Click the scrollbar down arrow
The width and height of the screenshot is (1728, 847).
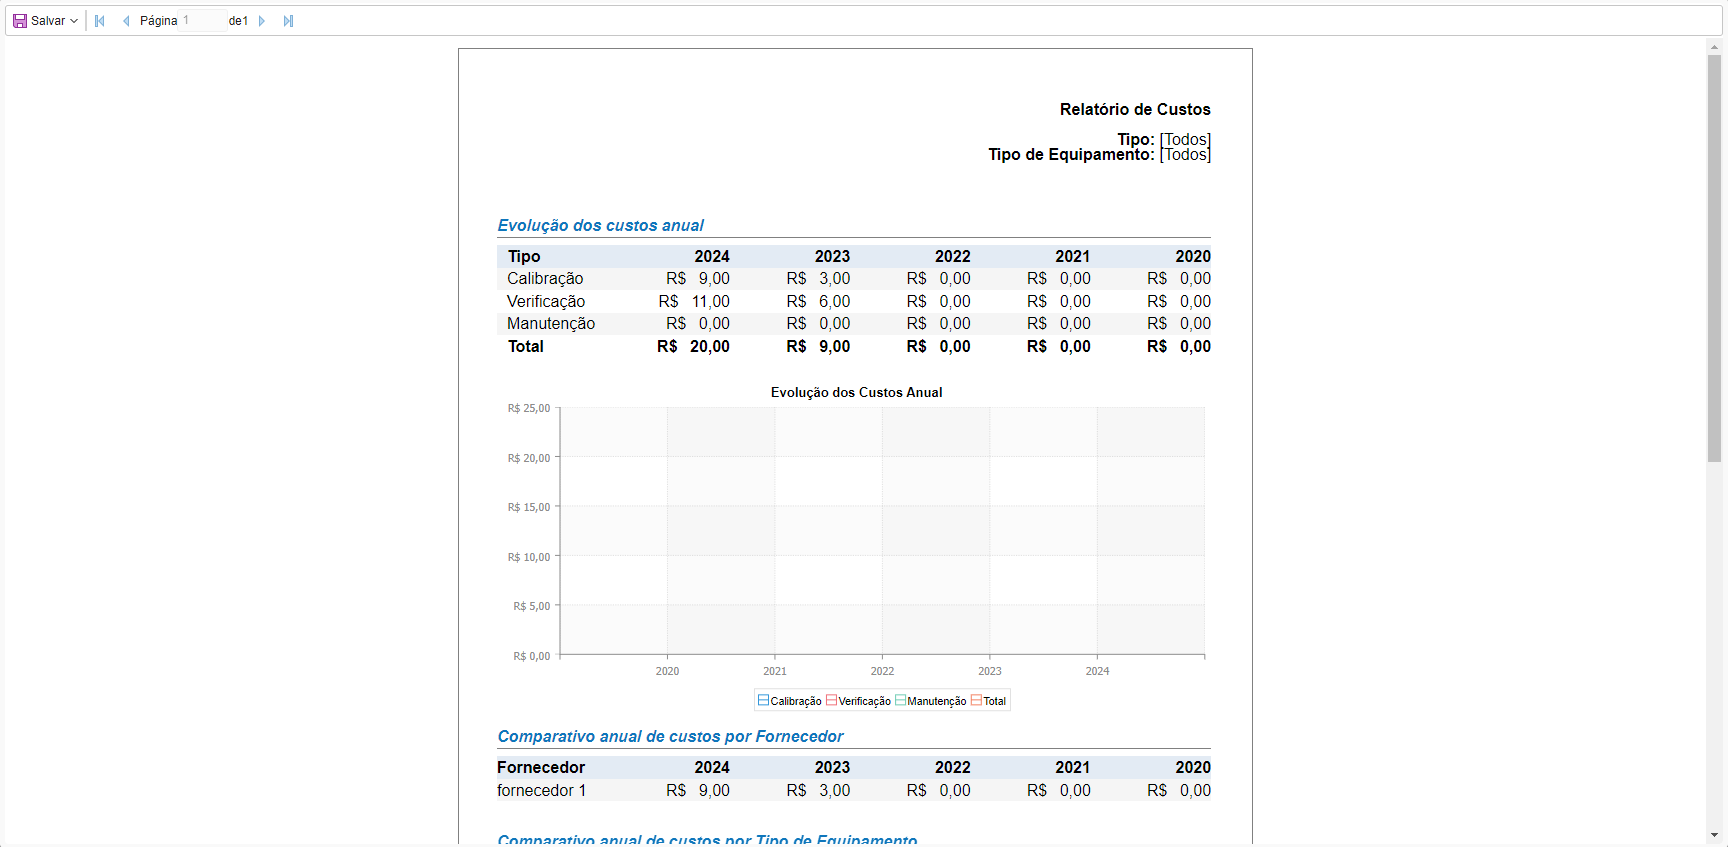pos(1714,835)
